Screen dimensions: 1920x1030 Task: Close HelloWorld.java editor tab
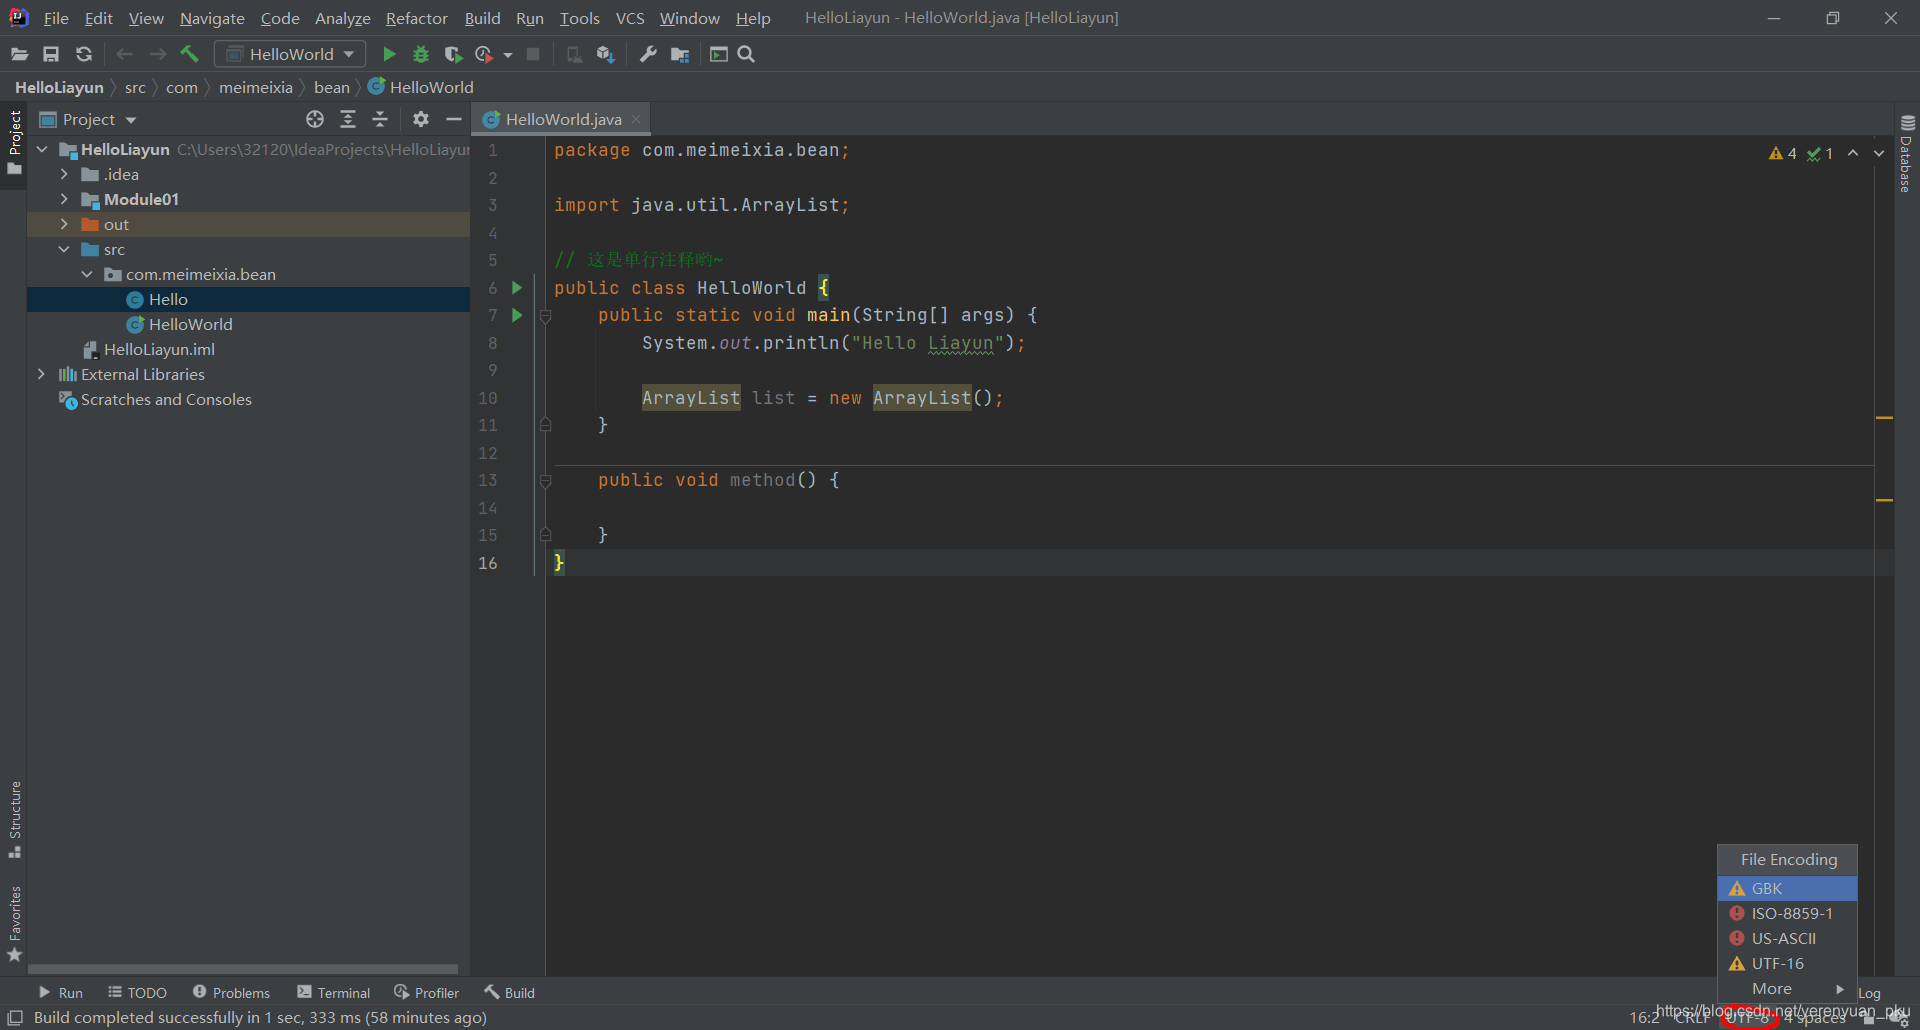click(x=636, y=119)
